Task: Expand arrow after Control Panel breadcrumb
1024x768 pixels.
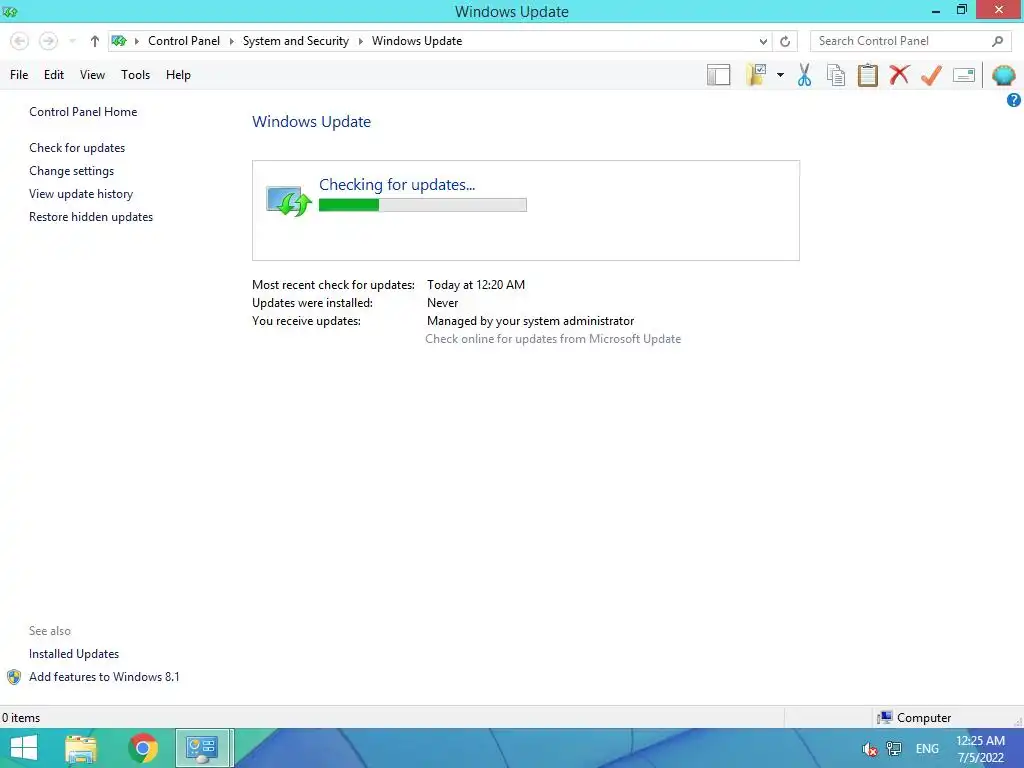Action: [x=231, y=41]
